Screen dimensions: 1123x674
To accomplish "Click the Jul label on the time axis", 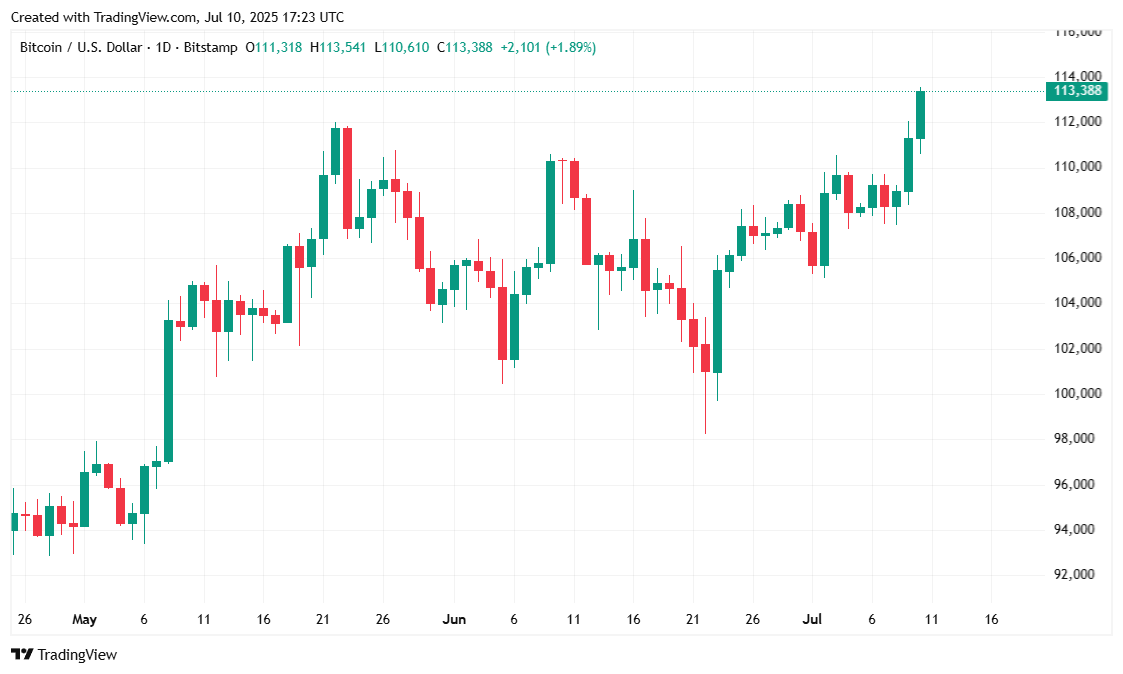I will click(x=811, y=619).
